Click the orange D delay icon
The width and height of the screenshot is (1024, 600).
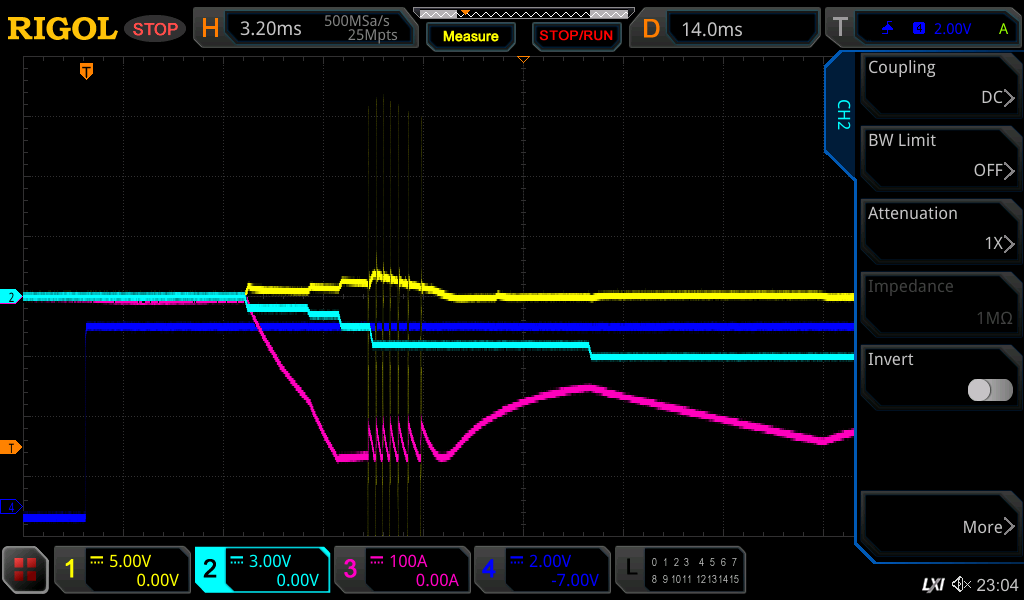click(x=651, y=28)
